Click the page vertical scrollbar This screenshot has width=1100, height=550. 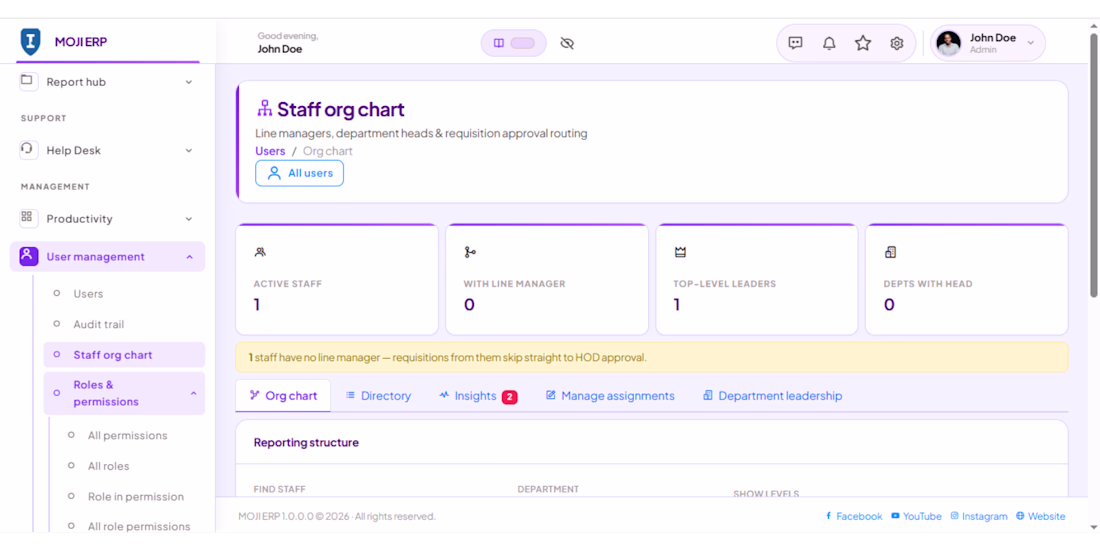tap(1094, 164)
